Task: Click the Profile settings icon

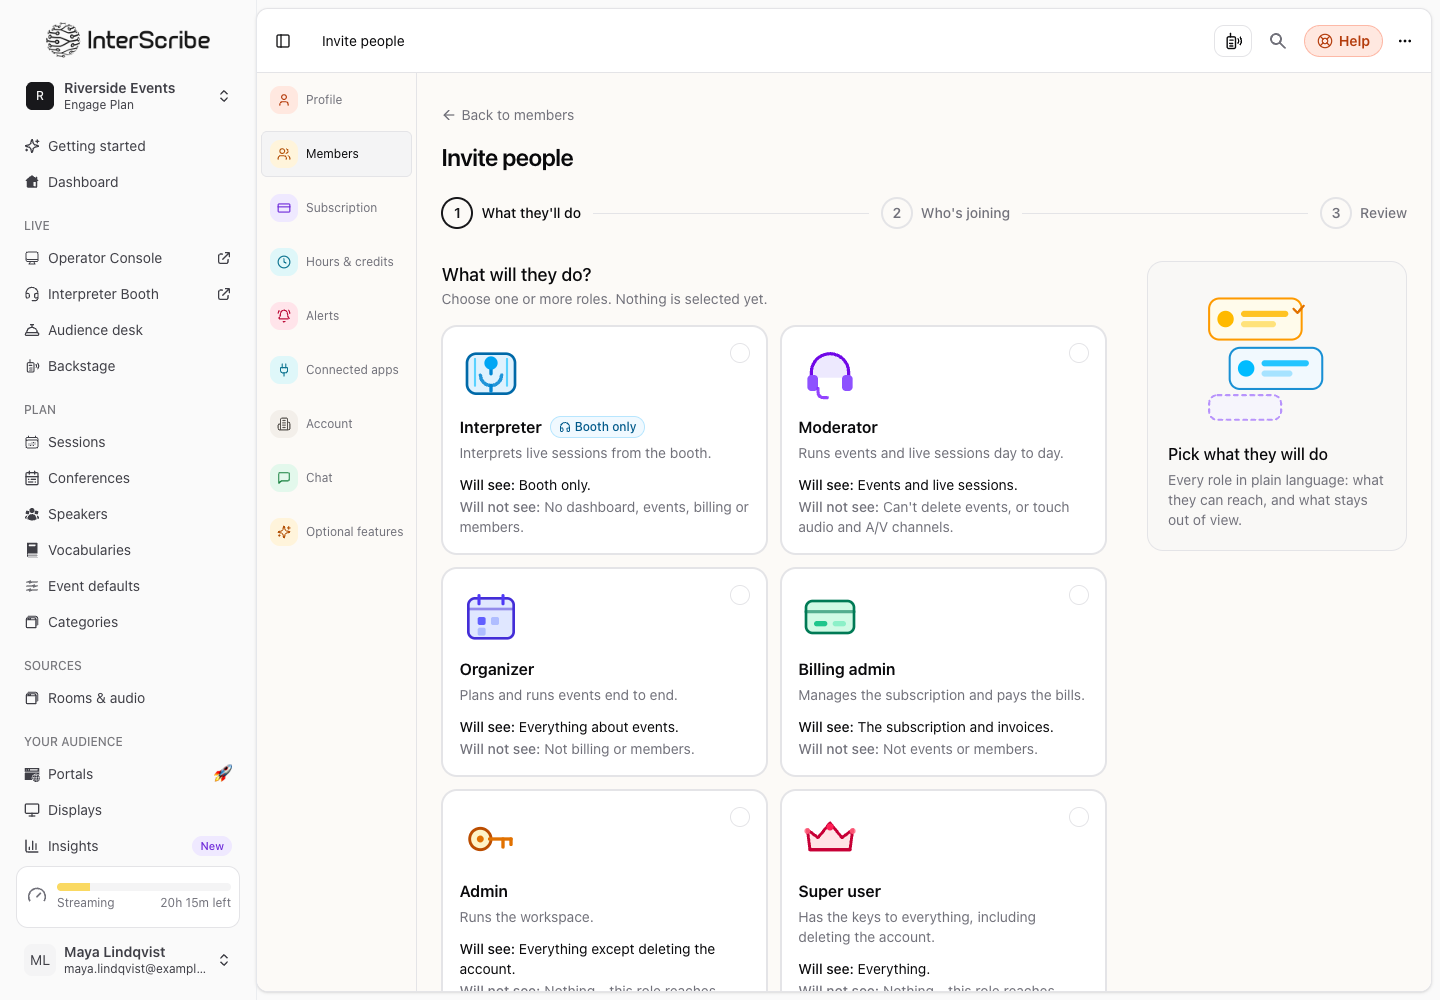Action: (x=284, y=100)
